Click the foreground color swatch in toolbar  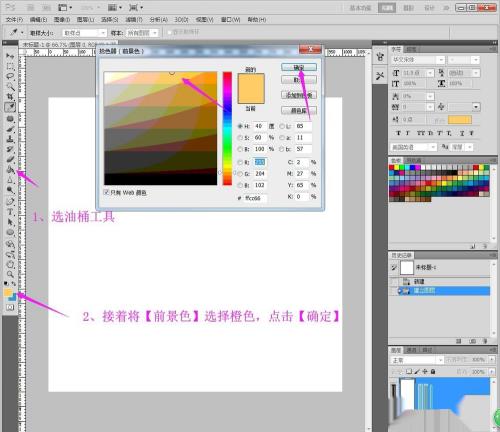pos(8,293)
